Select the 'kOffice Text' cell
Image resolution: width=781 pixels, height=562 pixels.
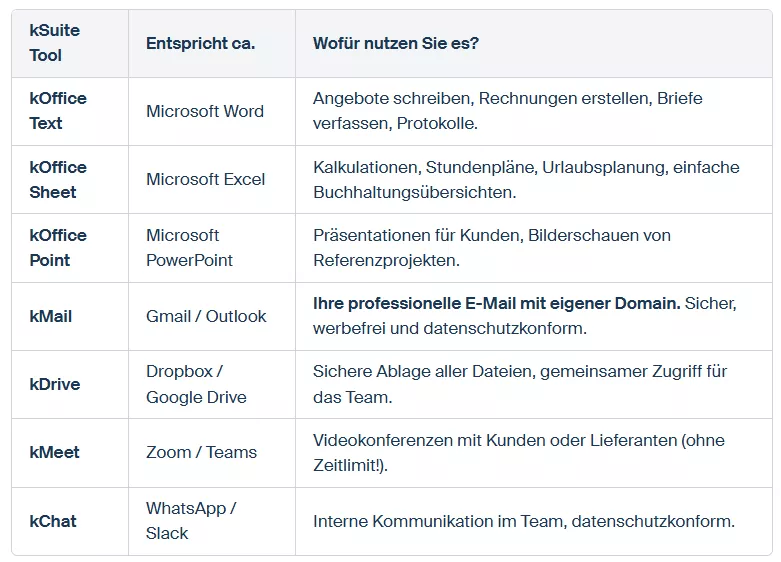(x=70, y=111)
